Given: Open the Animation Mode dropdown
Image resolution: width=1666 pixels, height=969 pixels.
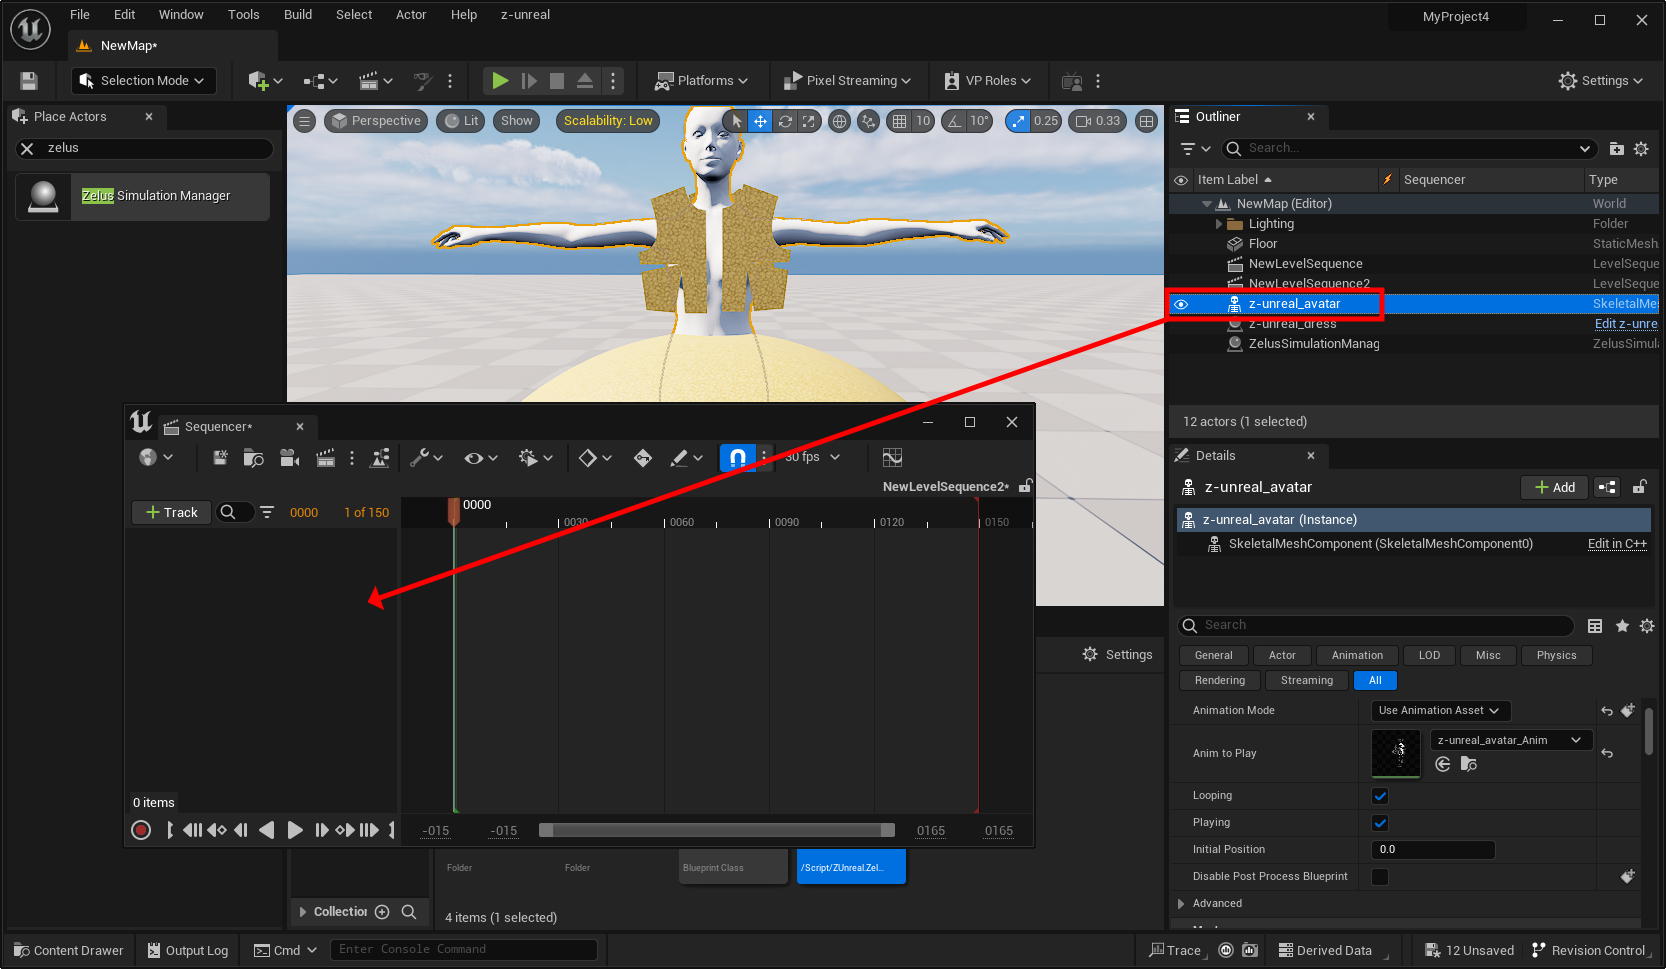Looking at the screenshot, I should (x=1440, y=711).
